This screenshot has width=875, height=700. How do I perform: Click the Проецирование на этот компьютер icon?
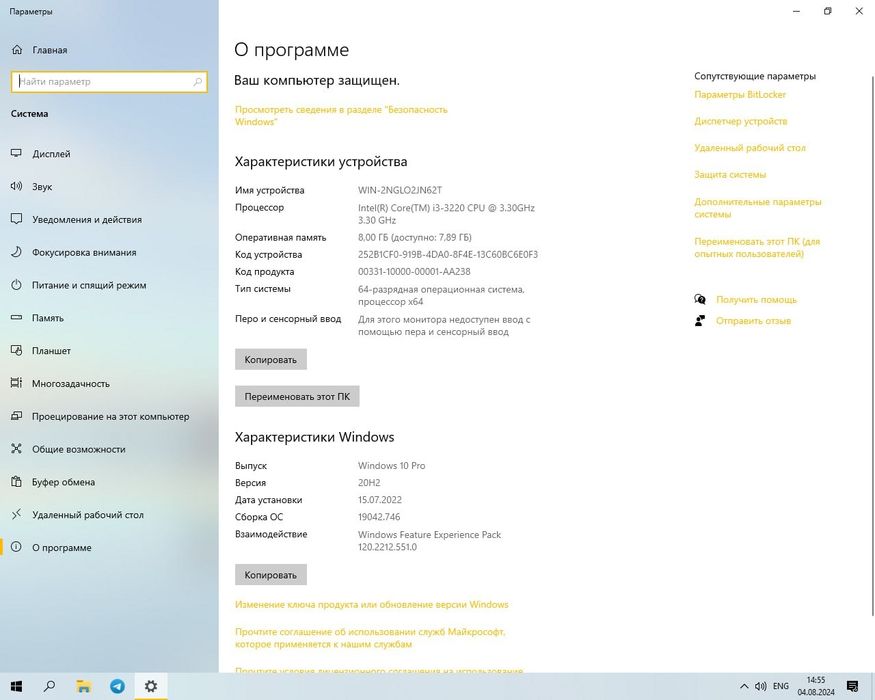point(16,416)
